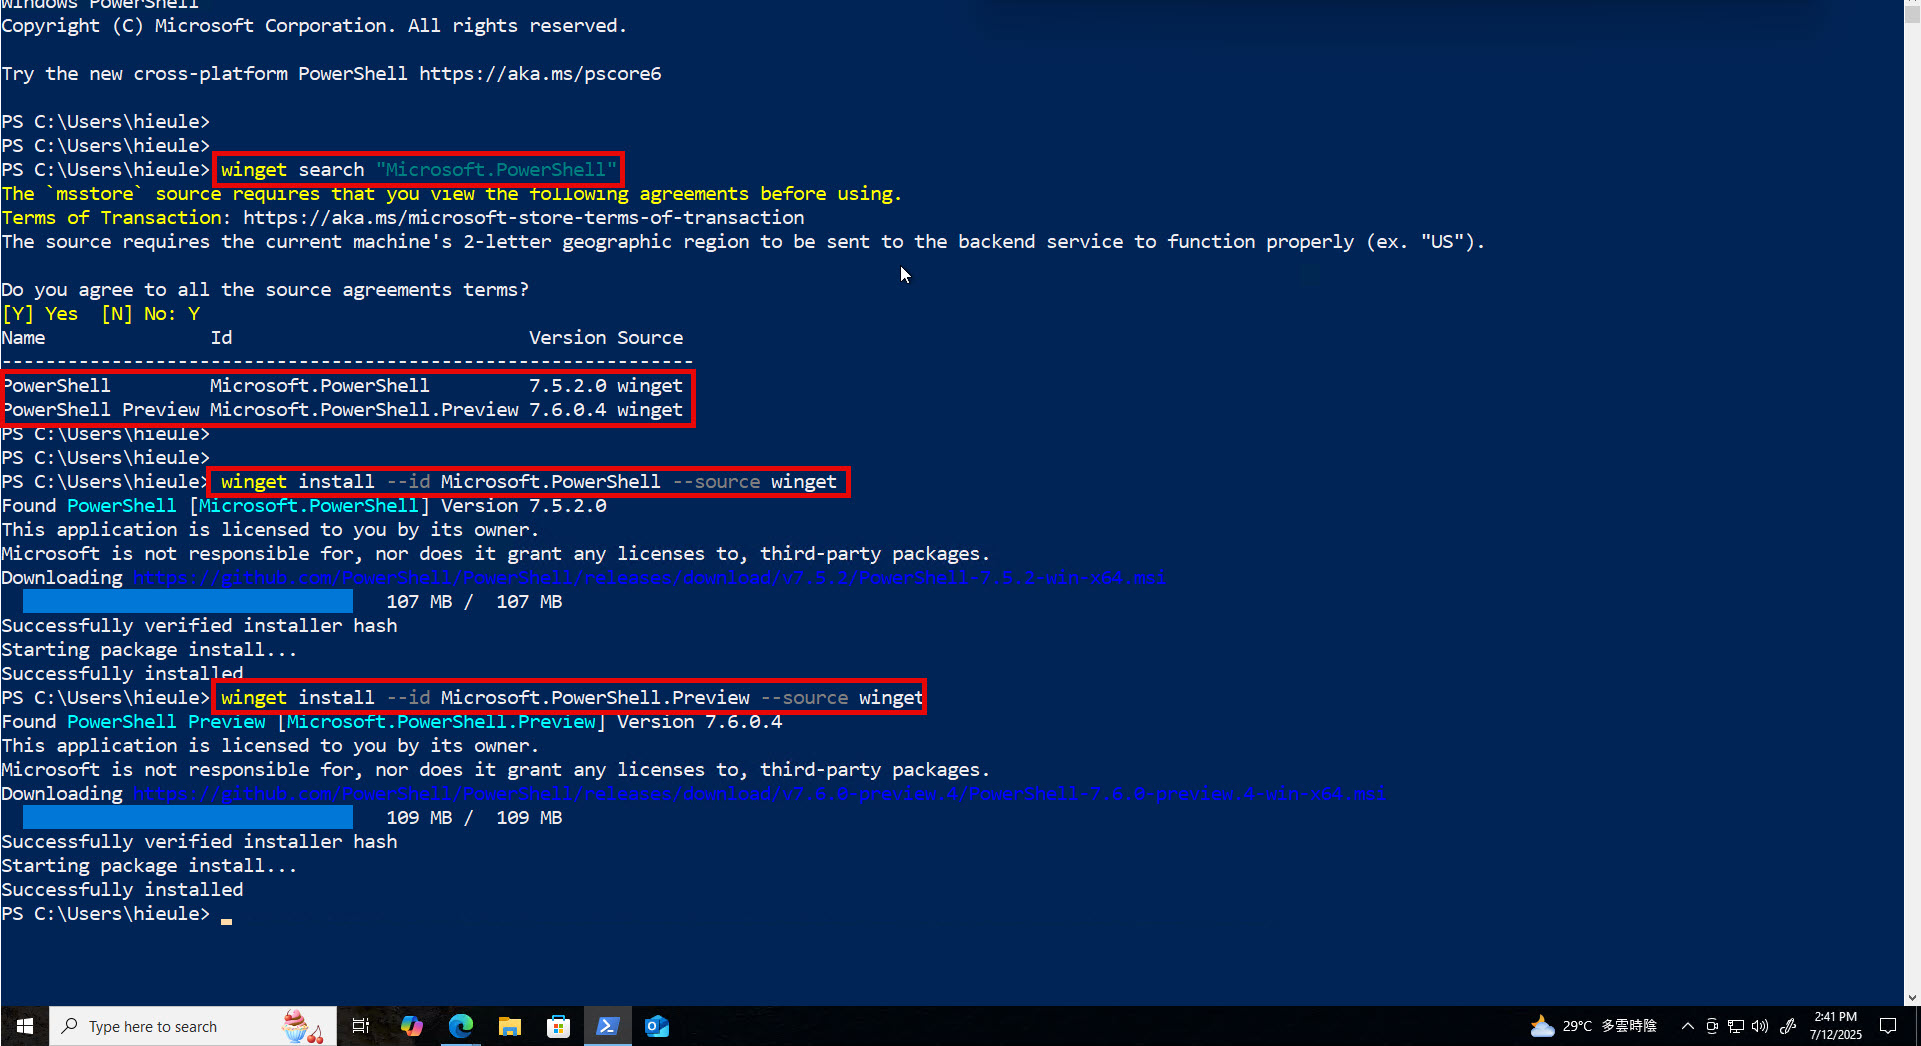Open Task View from taskbar
This screenshot has width=1921, height=1046.
pyautogui.click(x=361, y=1026)
